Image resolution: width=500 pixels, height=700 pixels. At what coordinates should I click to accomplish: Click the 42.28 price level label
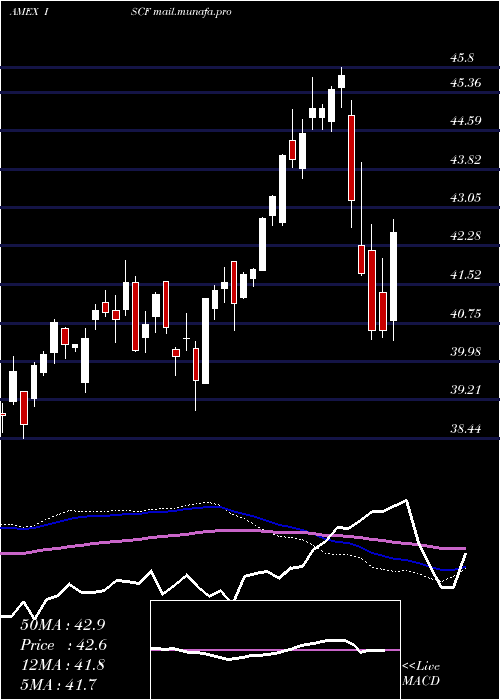466,236
